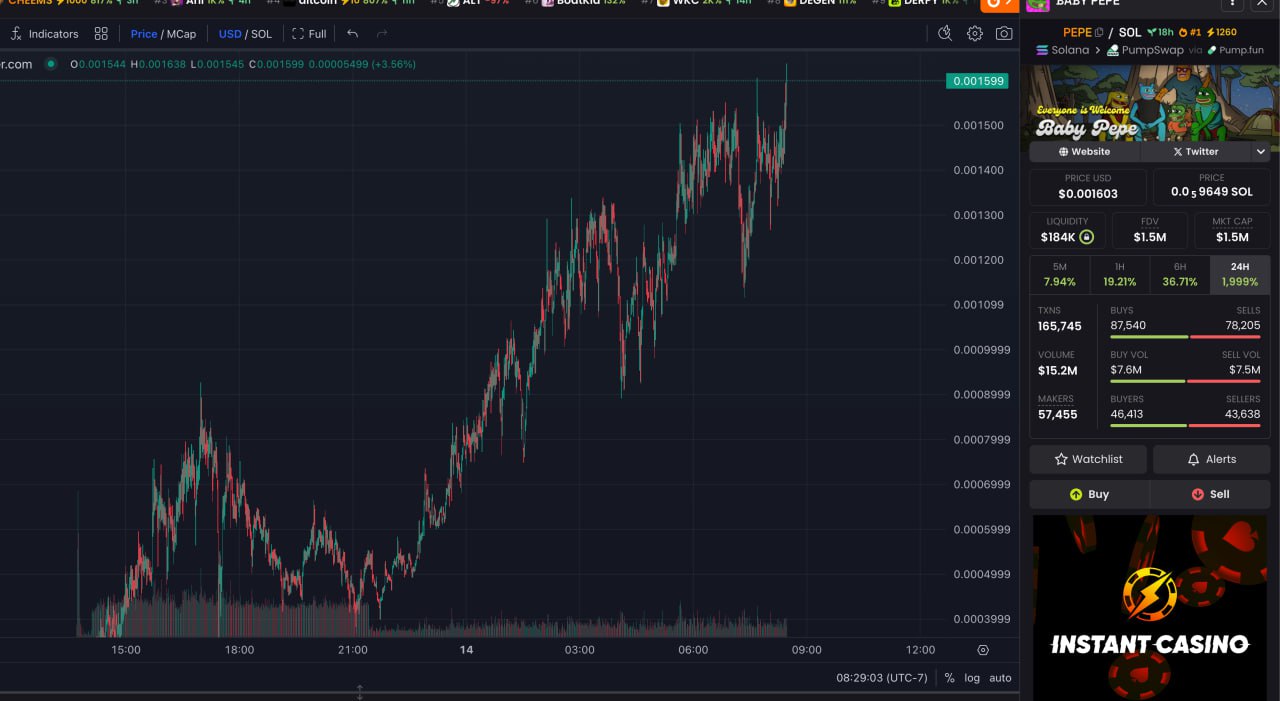Select SOL as chart currency
Screen dimensions: 1280x701
tap(261, 34)
